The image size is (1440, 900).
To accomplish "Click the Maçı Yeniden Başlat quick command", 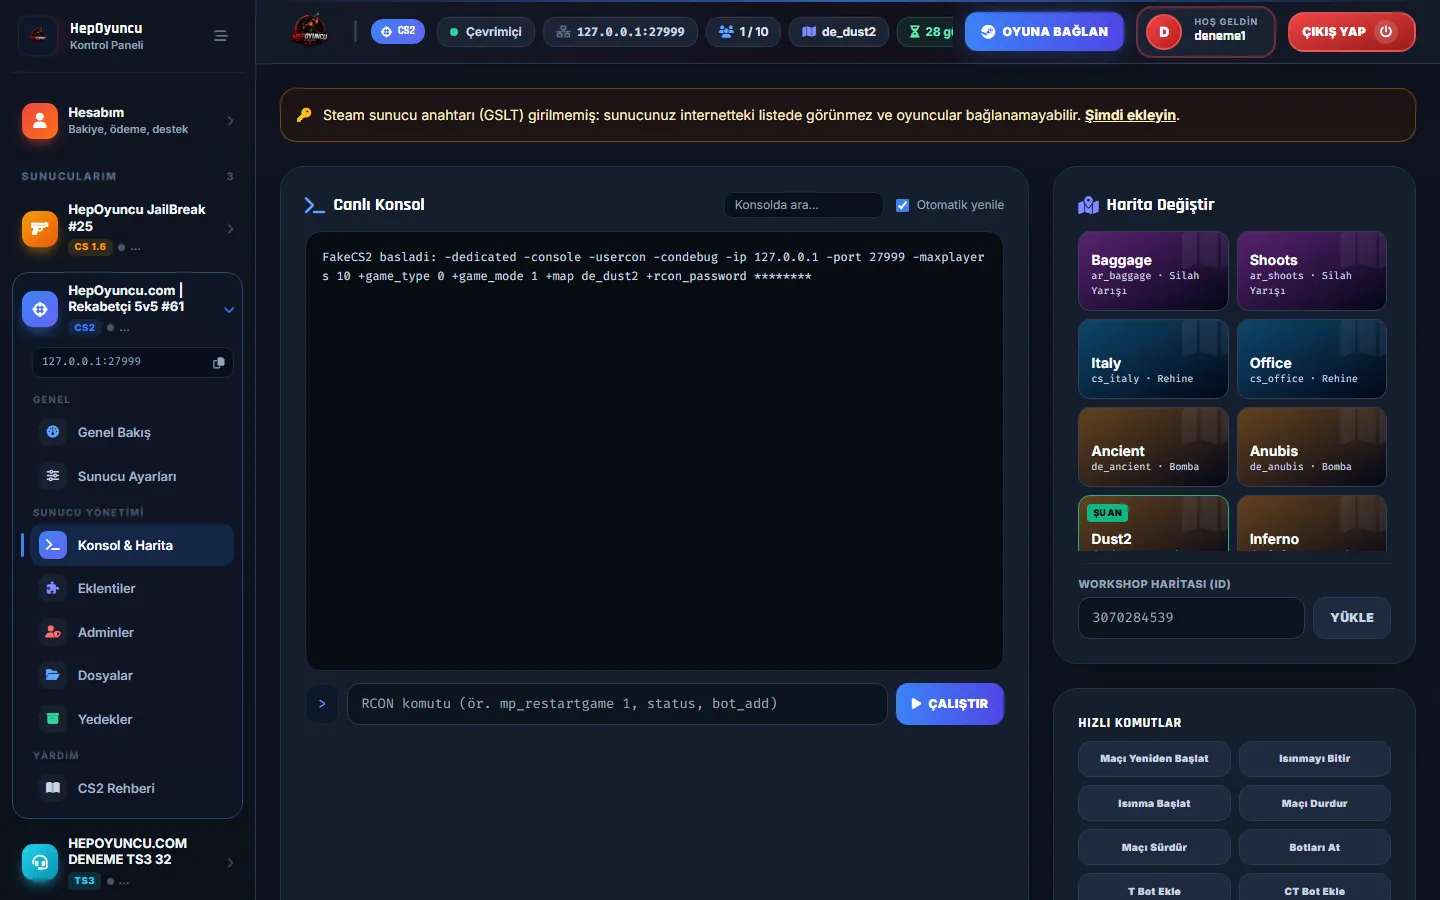I will [x=1154, y=759].
